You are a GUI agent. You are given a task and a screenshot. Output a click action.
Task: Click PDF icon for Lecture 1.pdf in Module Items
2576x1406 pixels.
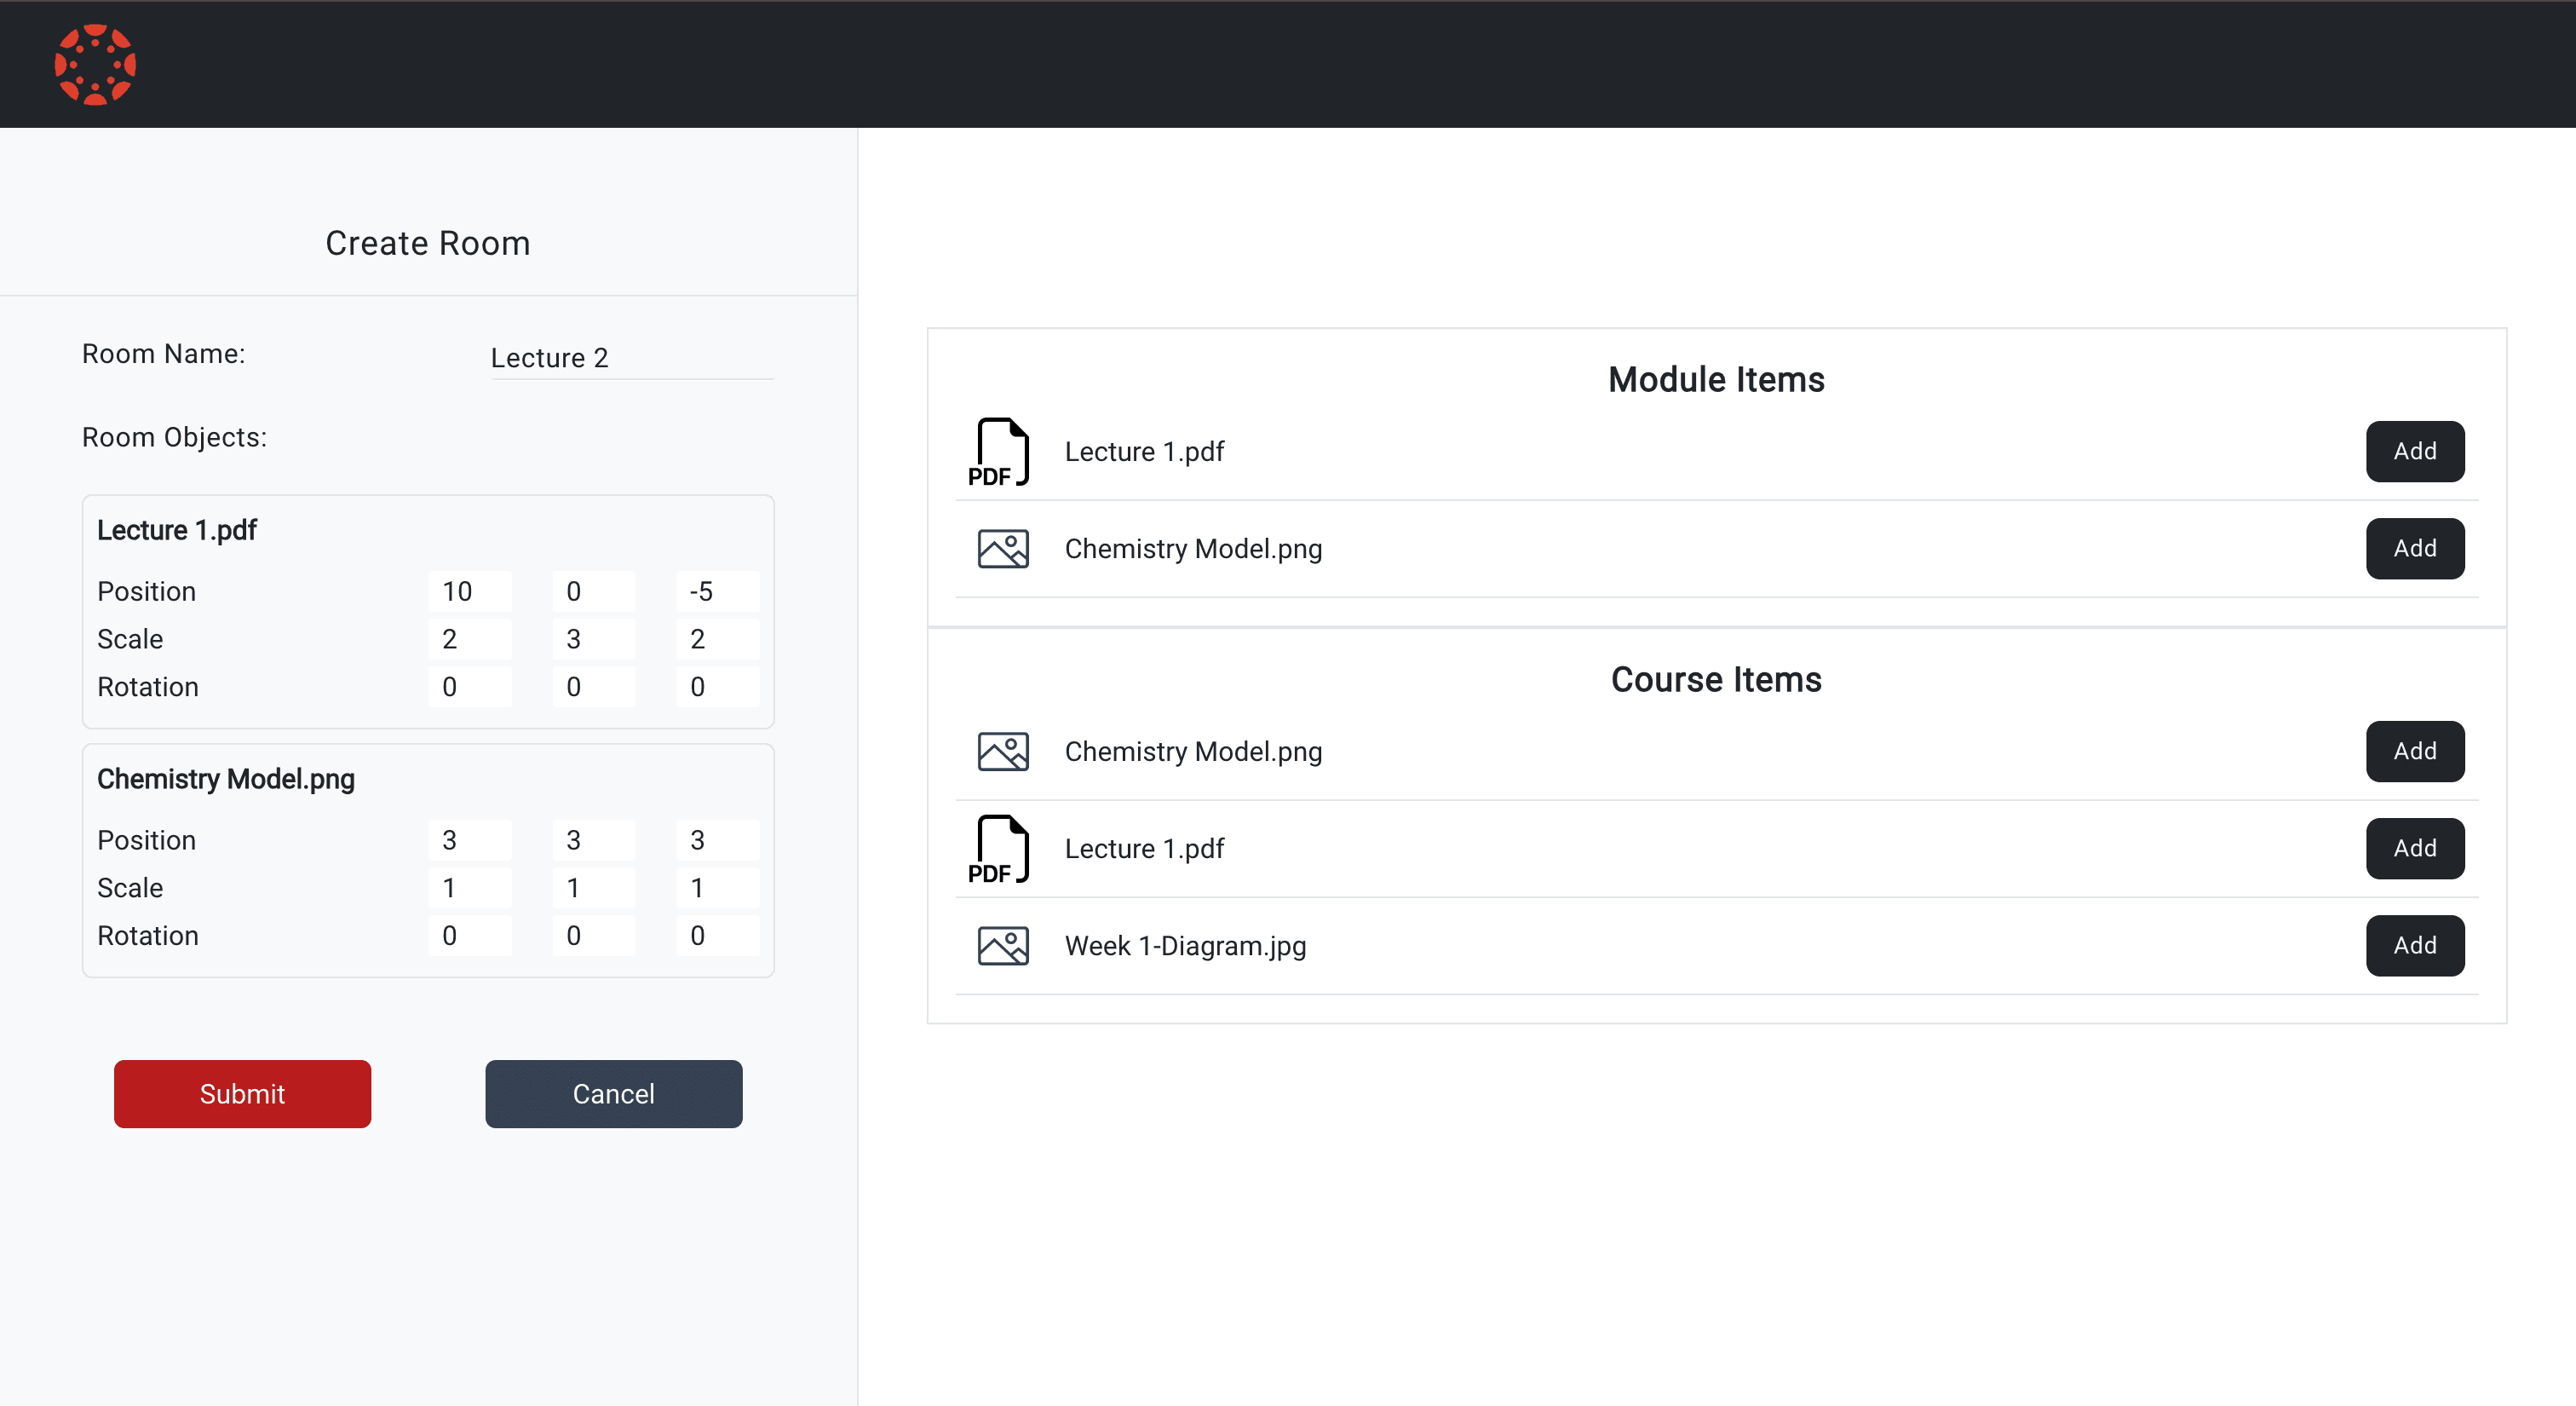(x=1000, y=452)
